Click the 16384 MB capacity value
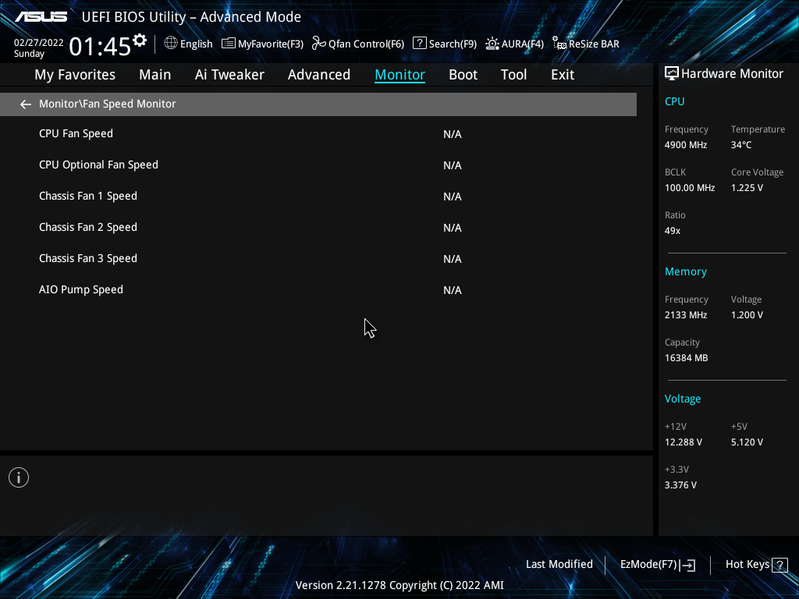The height and width of the screenshot is (599, 799). 686,358
